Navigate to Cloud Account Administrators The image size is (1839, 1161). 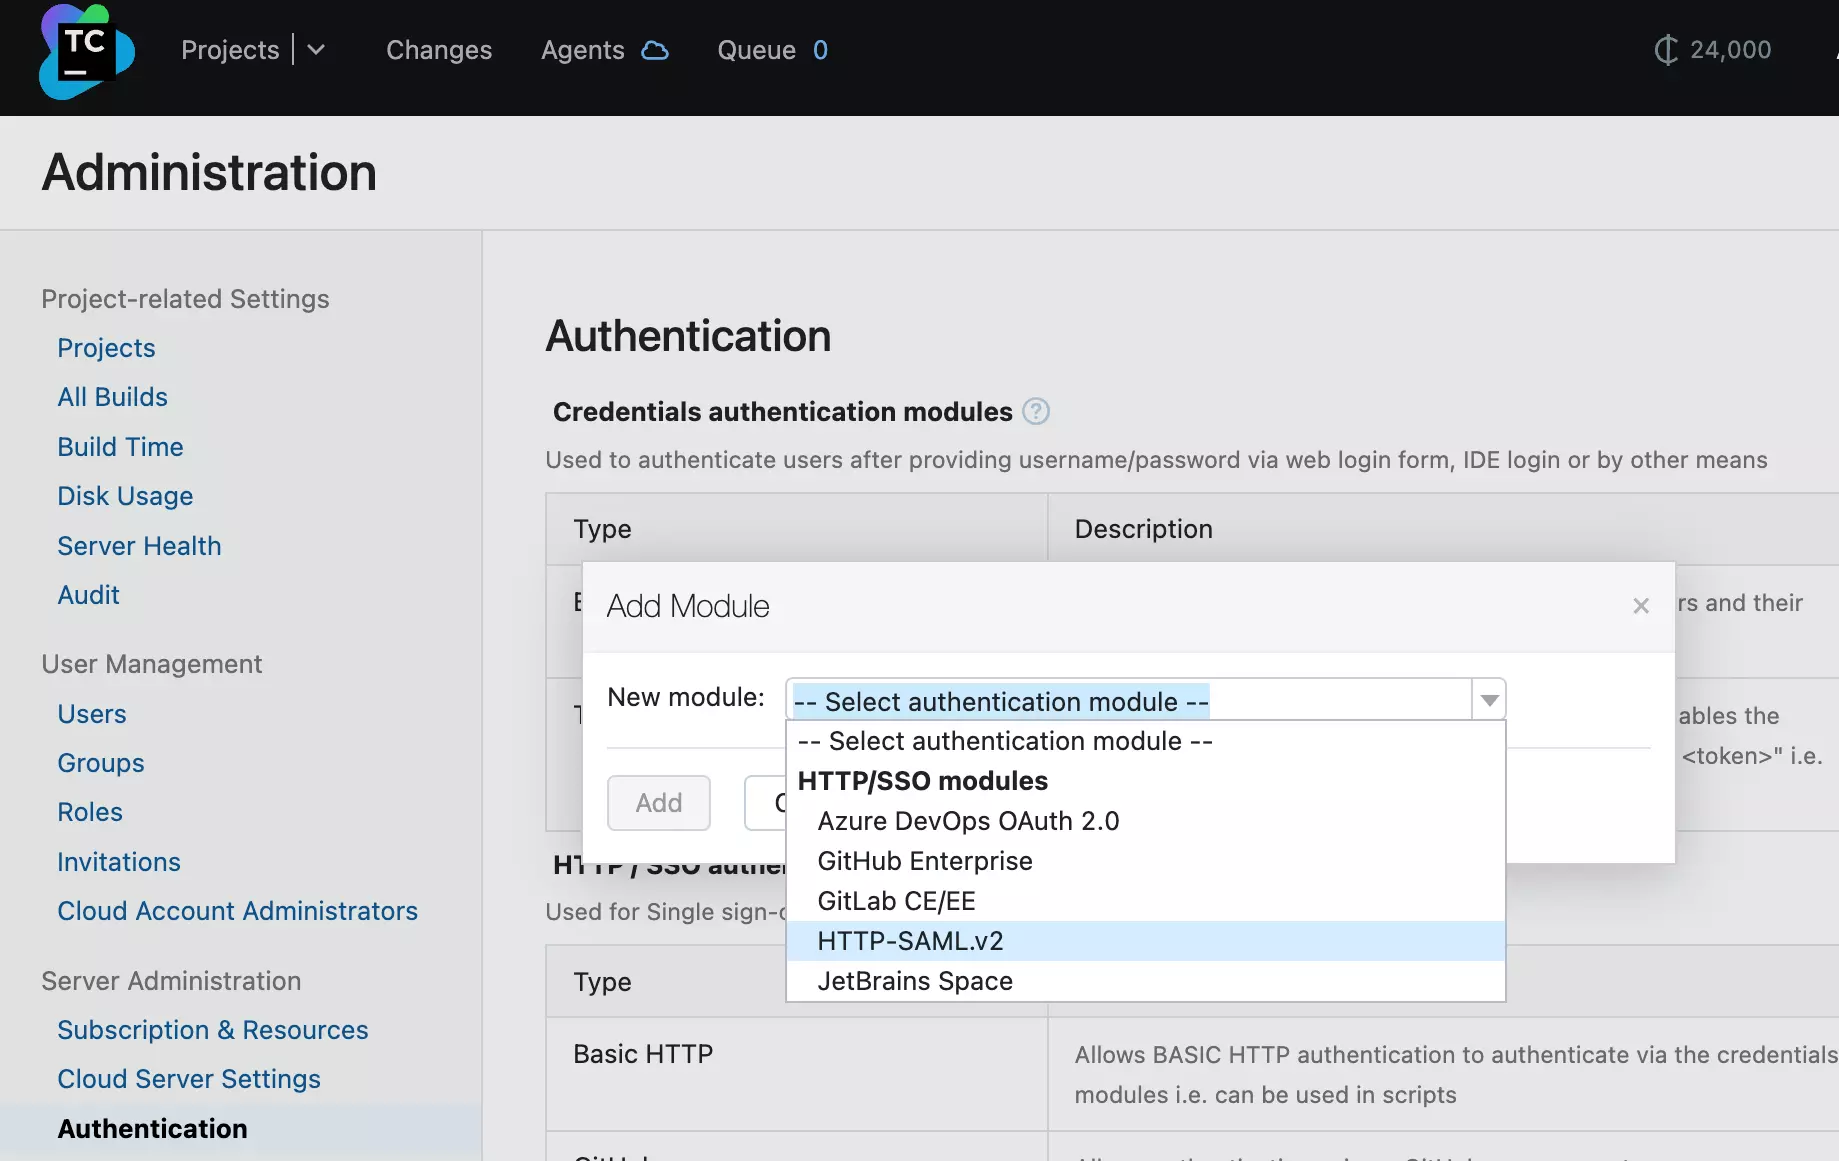tap(237, 911)
